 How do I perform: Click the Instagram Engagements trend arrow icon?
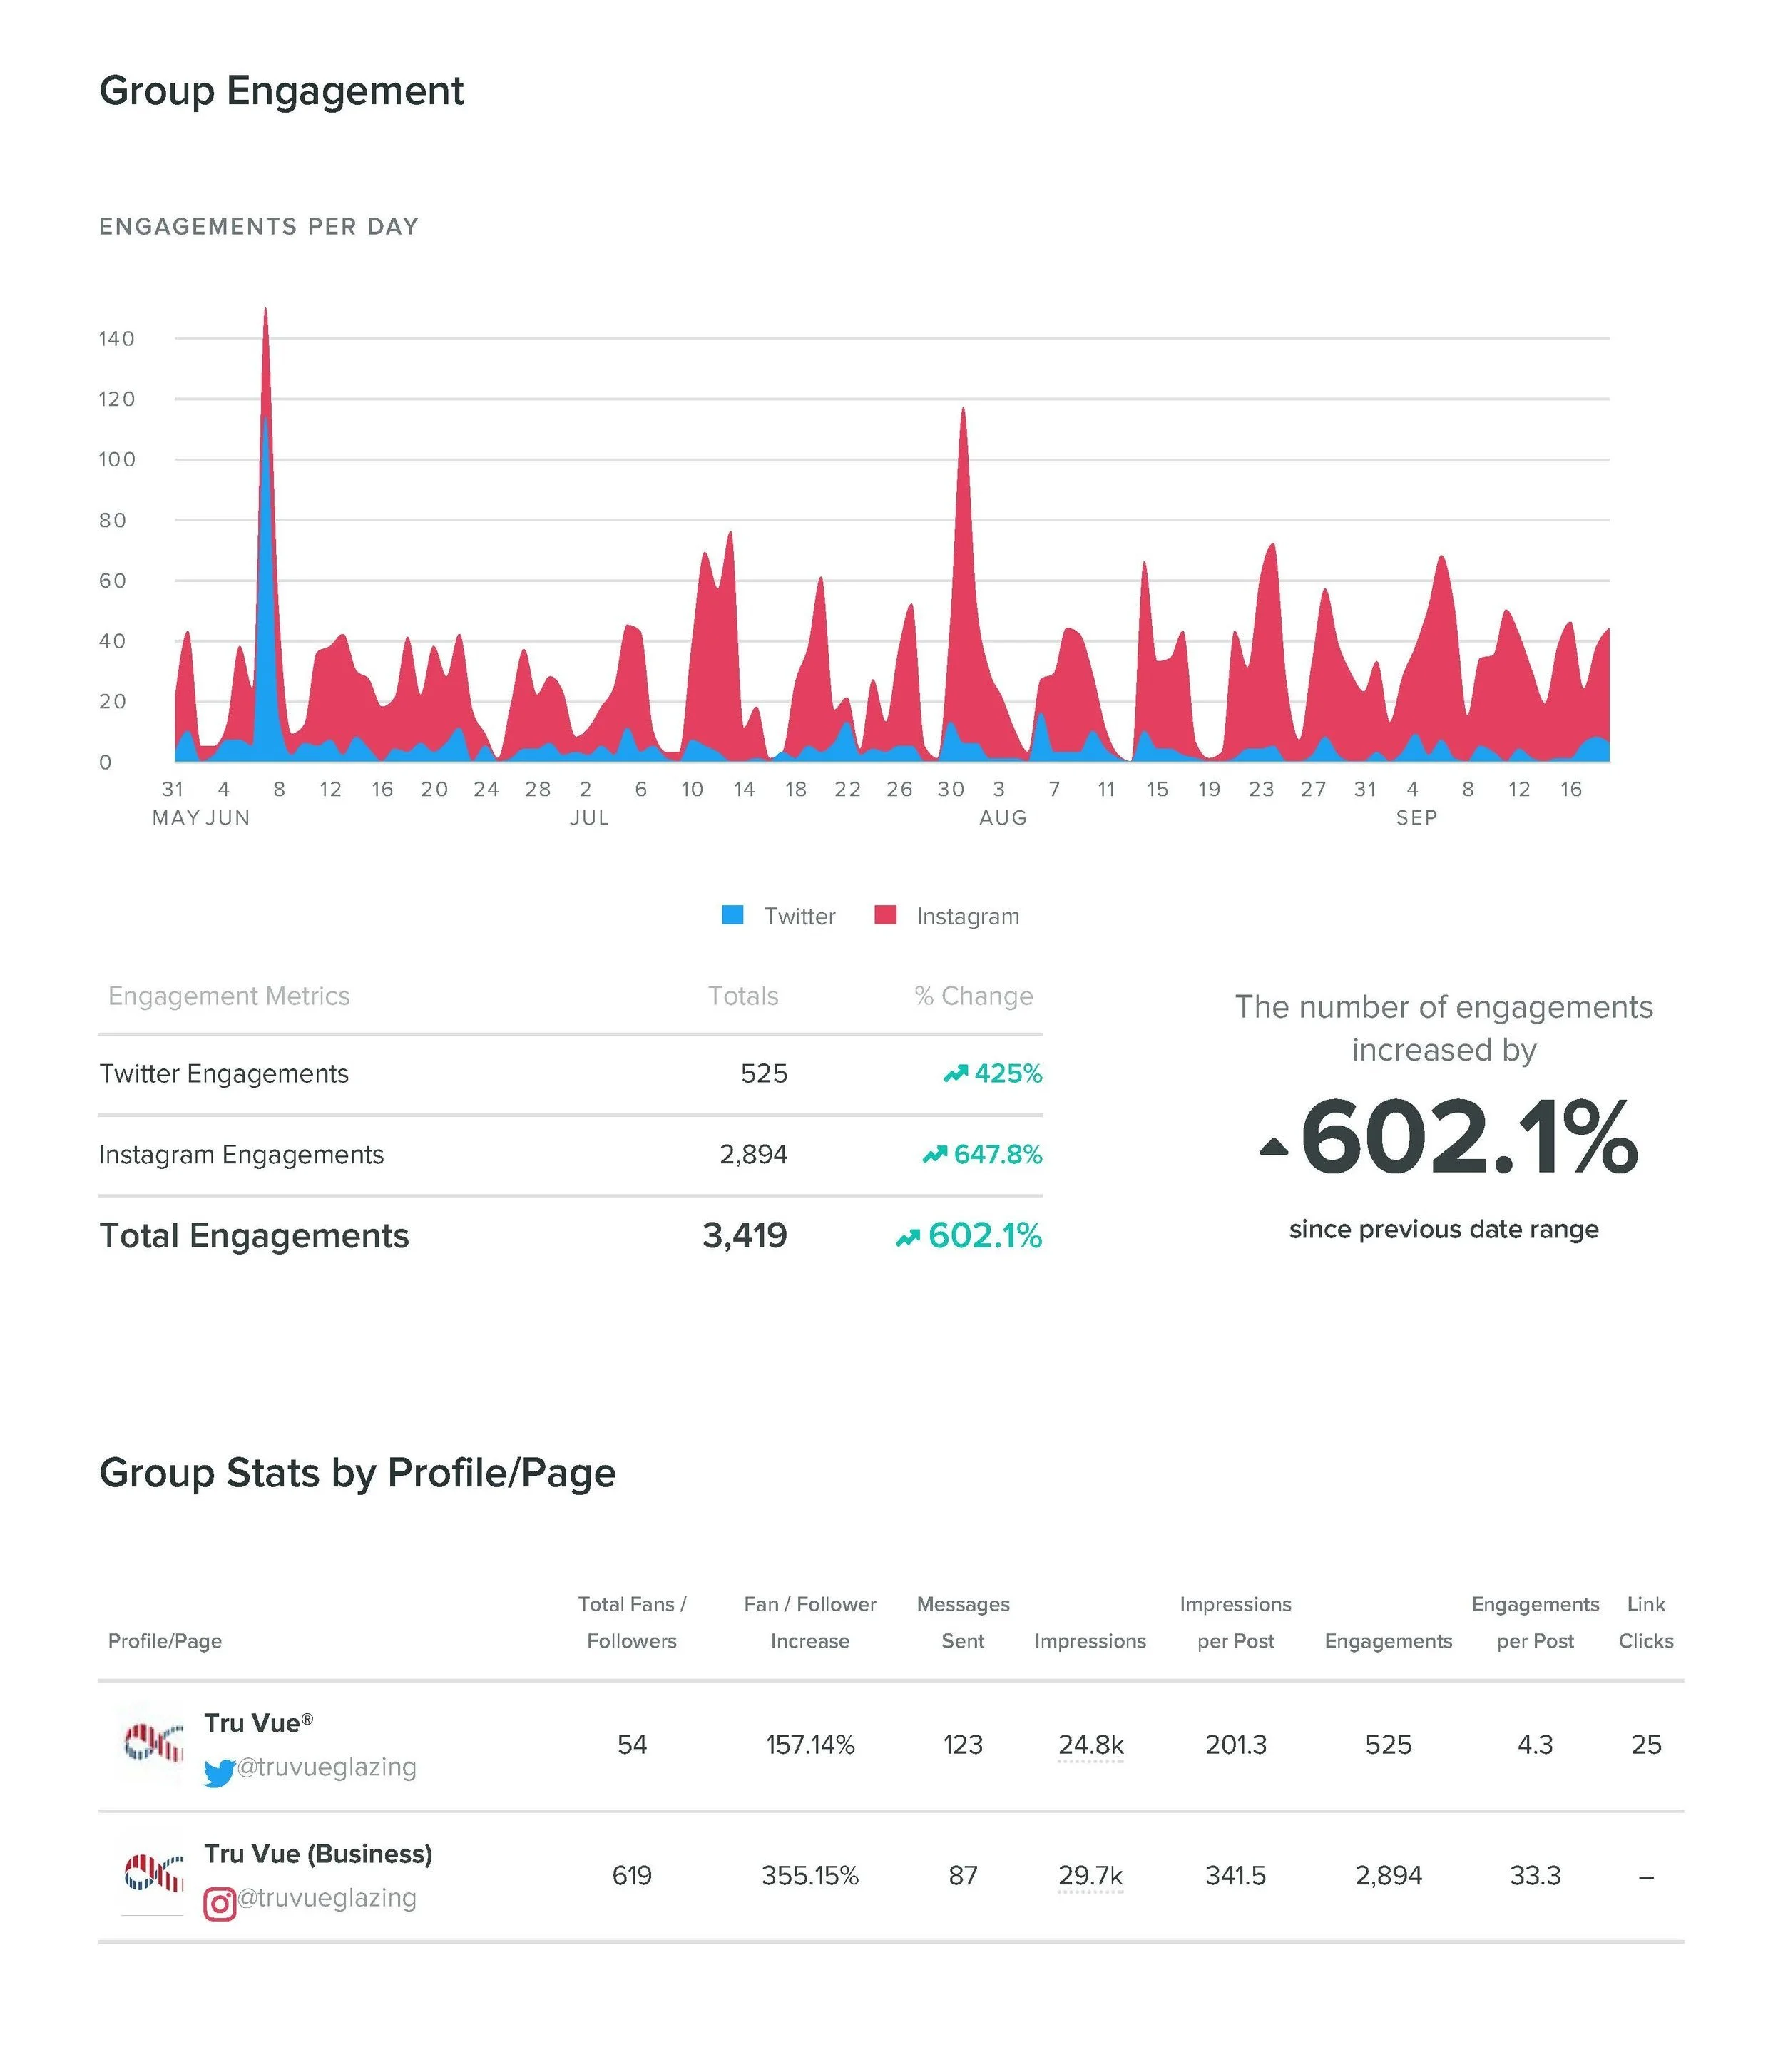coord(934,1155)
